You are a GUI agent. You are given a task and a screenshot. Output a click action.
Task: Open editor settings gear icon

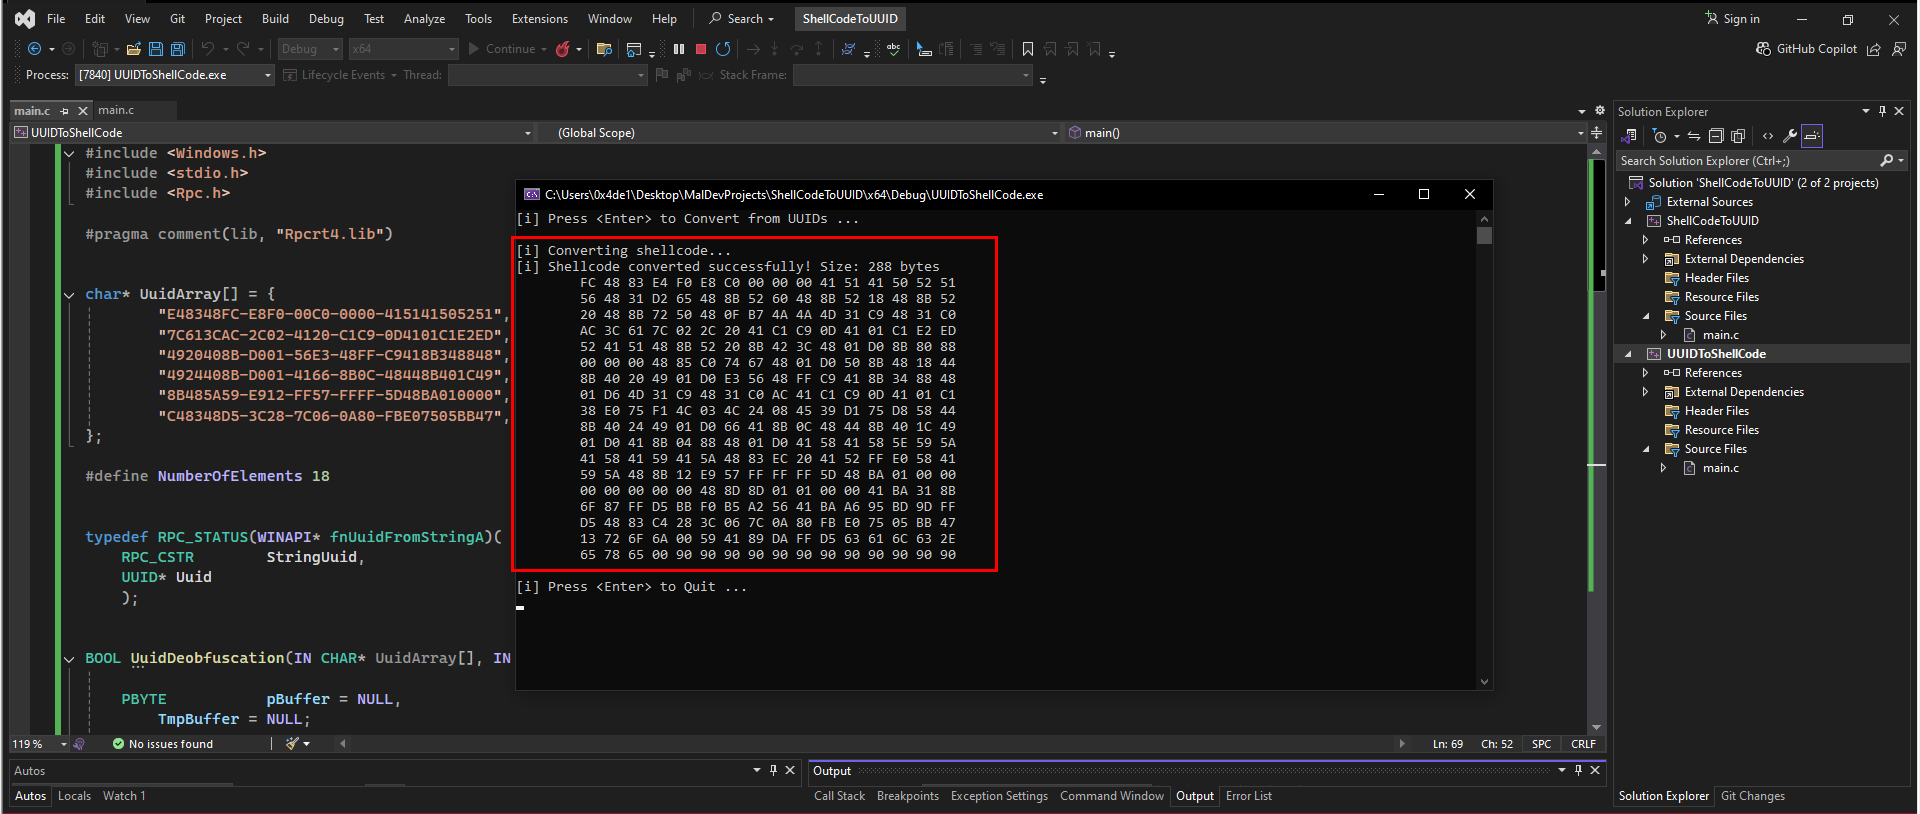(x=1599, y=111)
